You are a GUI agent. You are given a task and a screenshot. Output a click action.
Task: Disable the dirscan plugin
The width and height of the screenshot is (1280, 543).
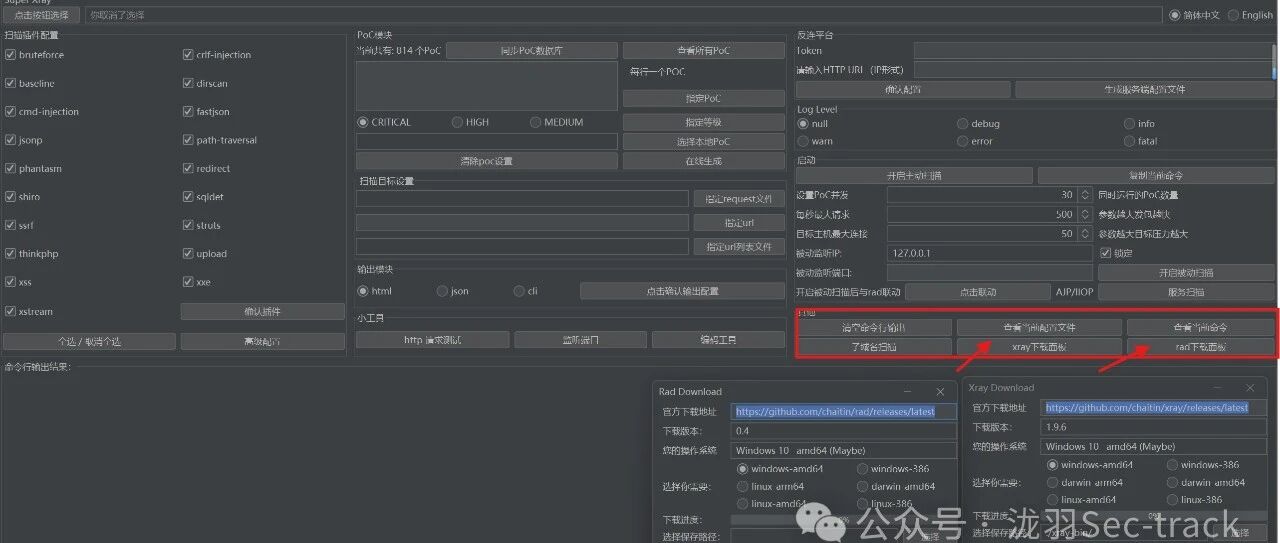(x=188, y=83)
